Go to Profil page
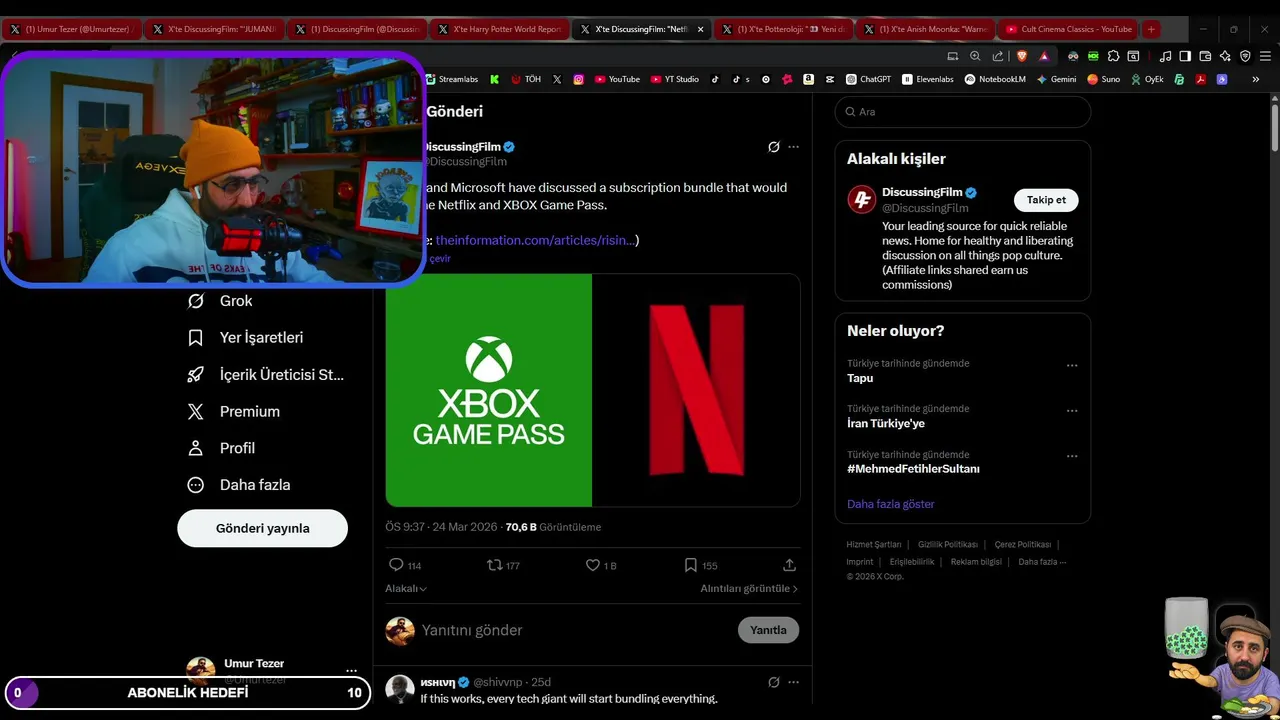This screenshot has height=720, width=1280. [221, 448]
